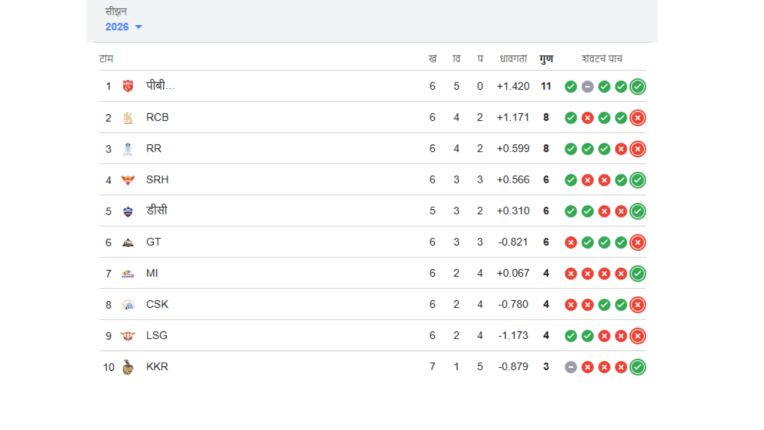Image resolution: width=764 pixels, height=430 pixels.
Task: Click the RCB team logo
Action: tap(127, 118)
